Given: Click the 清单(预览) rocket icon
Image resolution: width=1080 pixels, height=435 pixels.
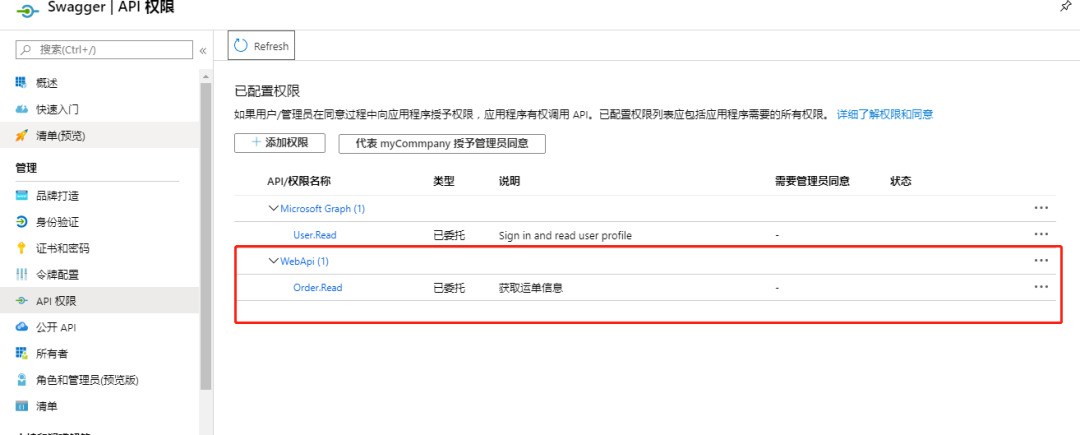Looking at the screenshot, I should 21,136.
